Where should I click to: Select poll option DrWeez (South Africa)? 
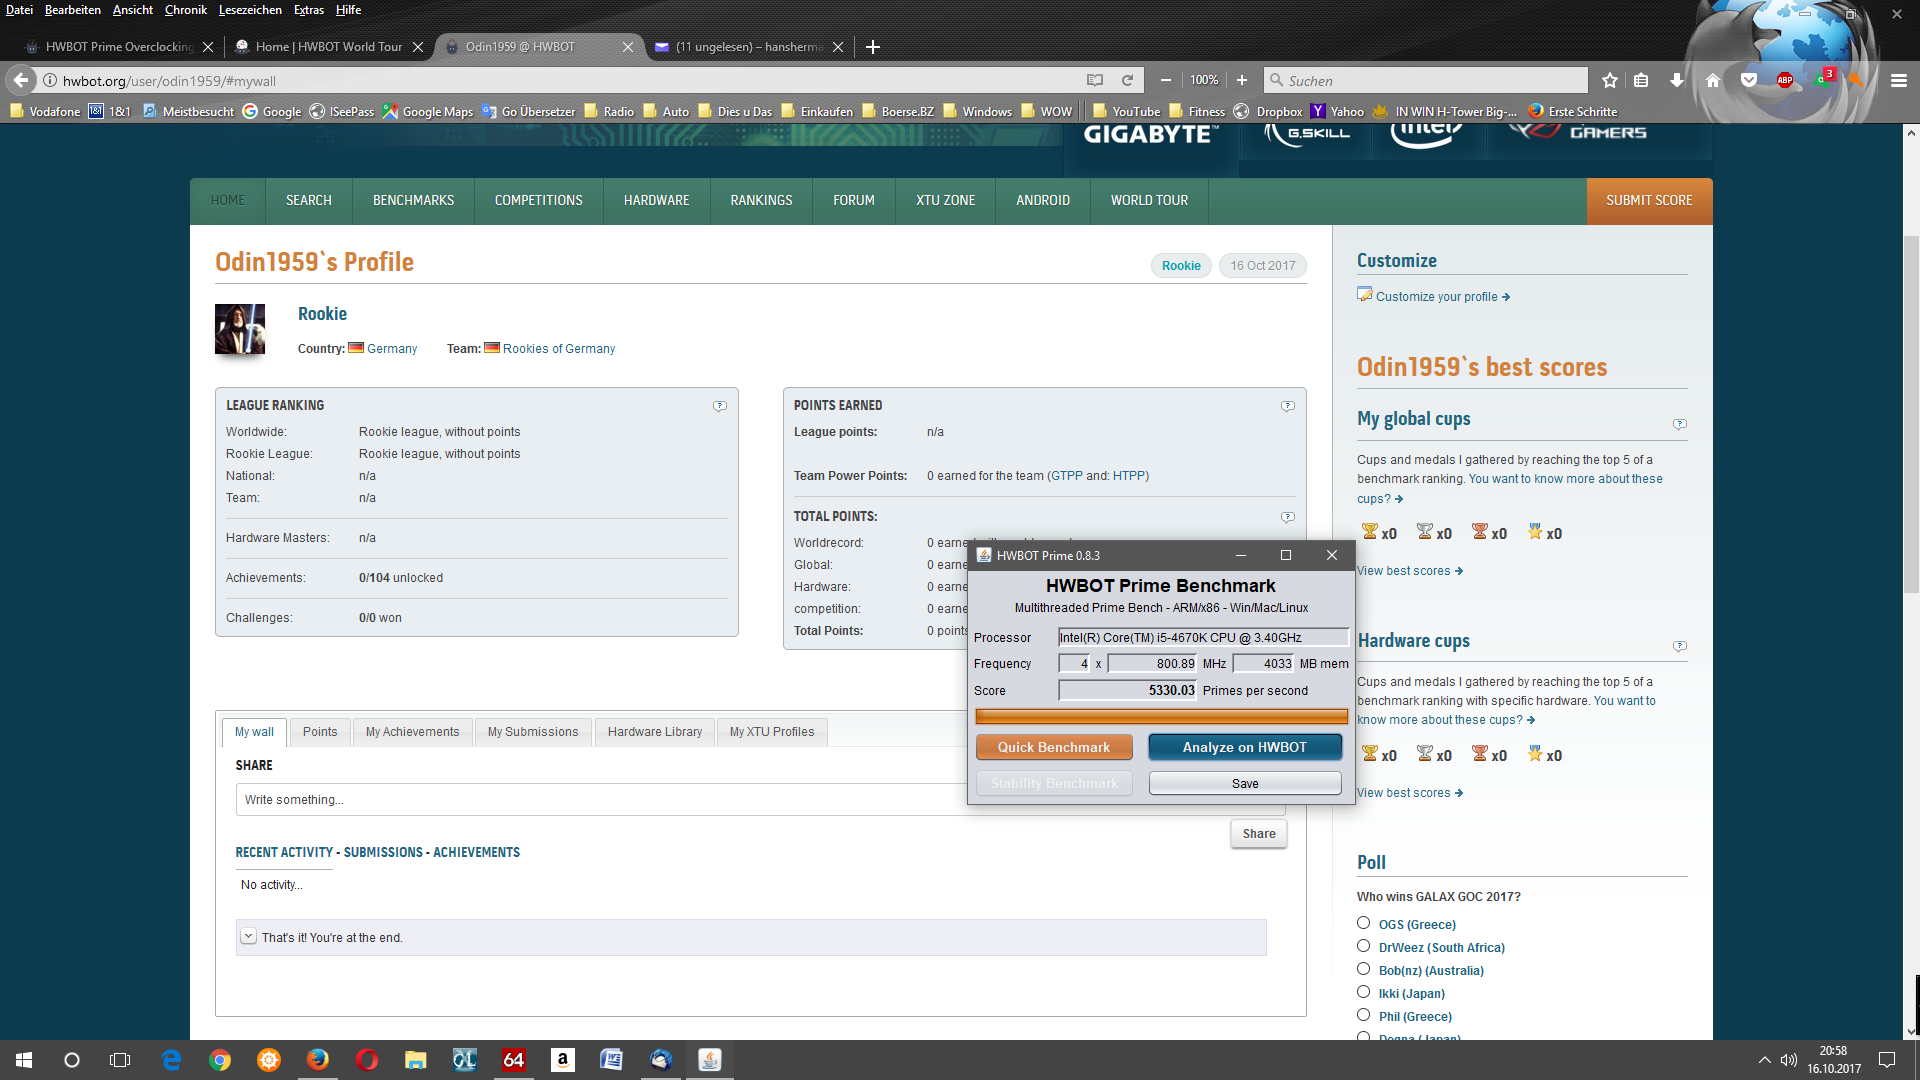point(1363,946)
